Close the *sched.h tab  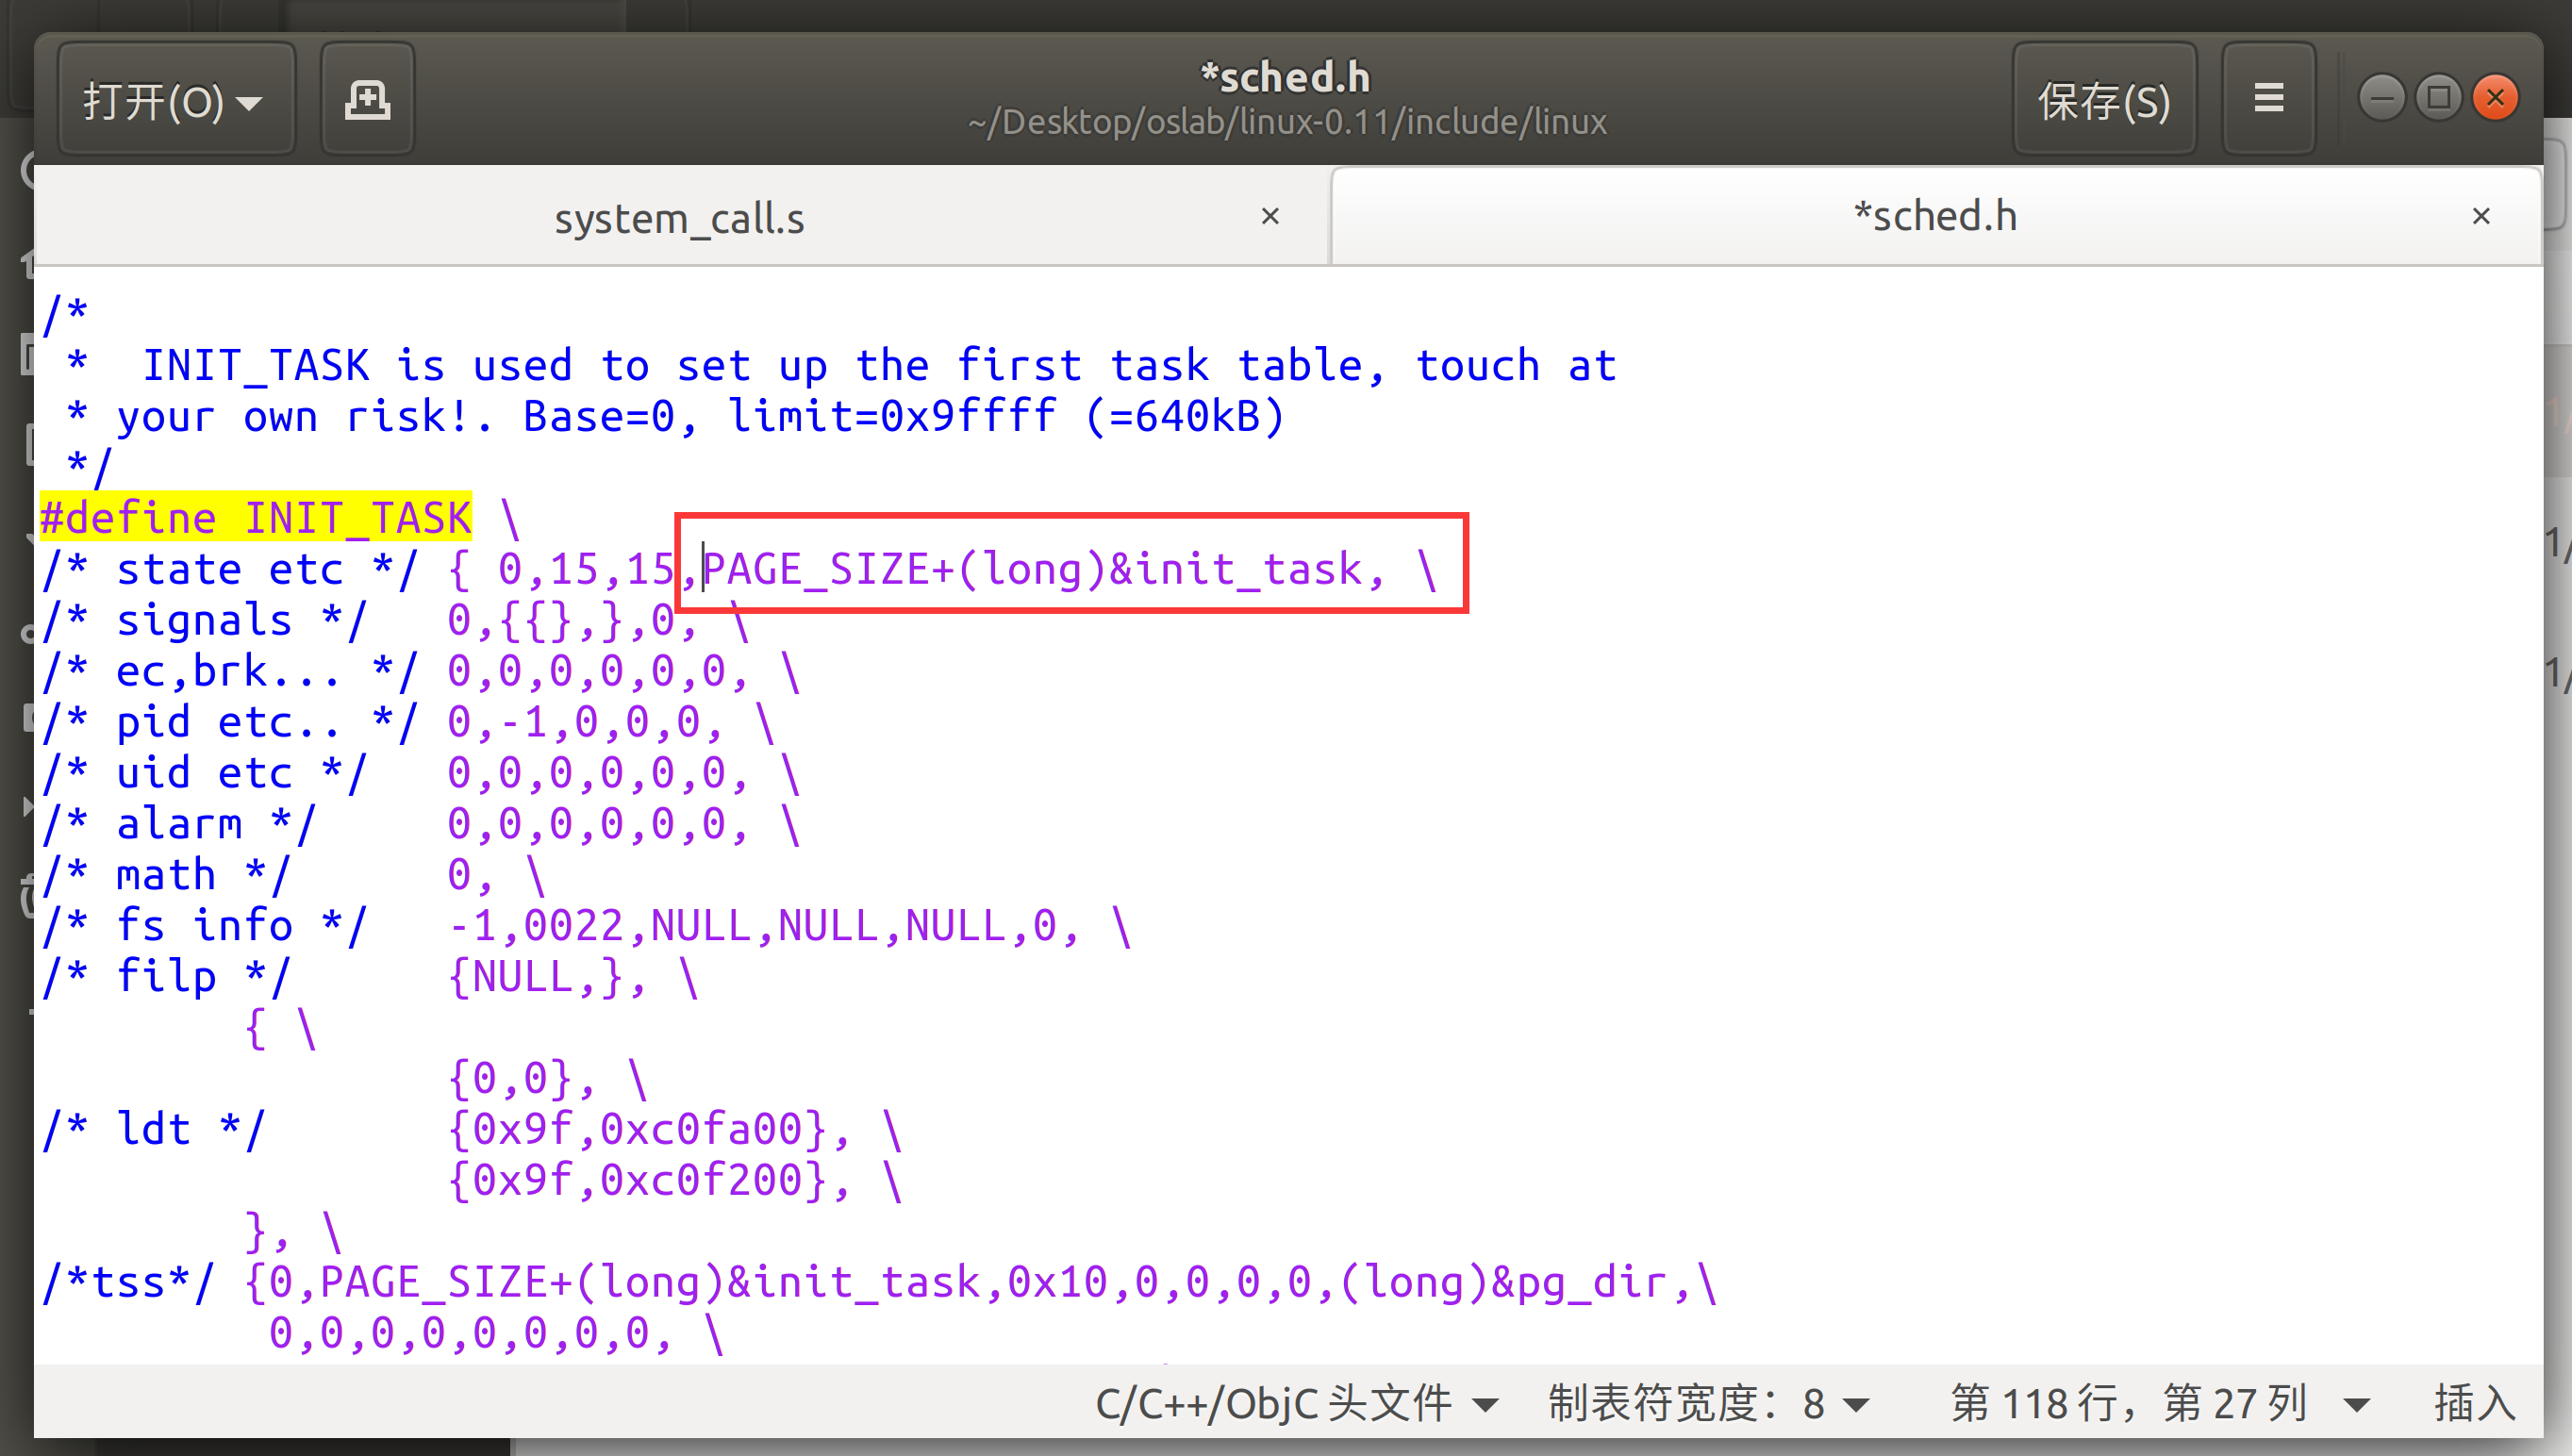coord(2481,216)
